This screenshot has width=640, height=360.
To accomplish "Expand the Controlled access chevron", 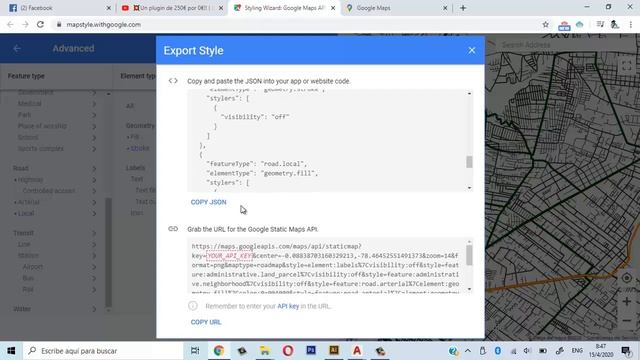I will coord(94,191).
